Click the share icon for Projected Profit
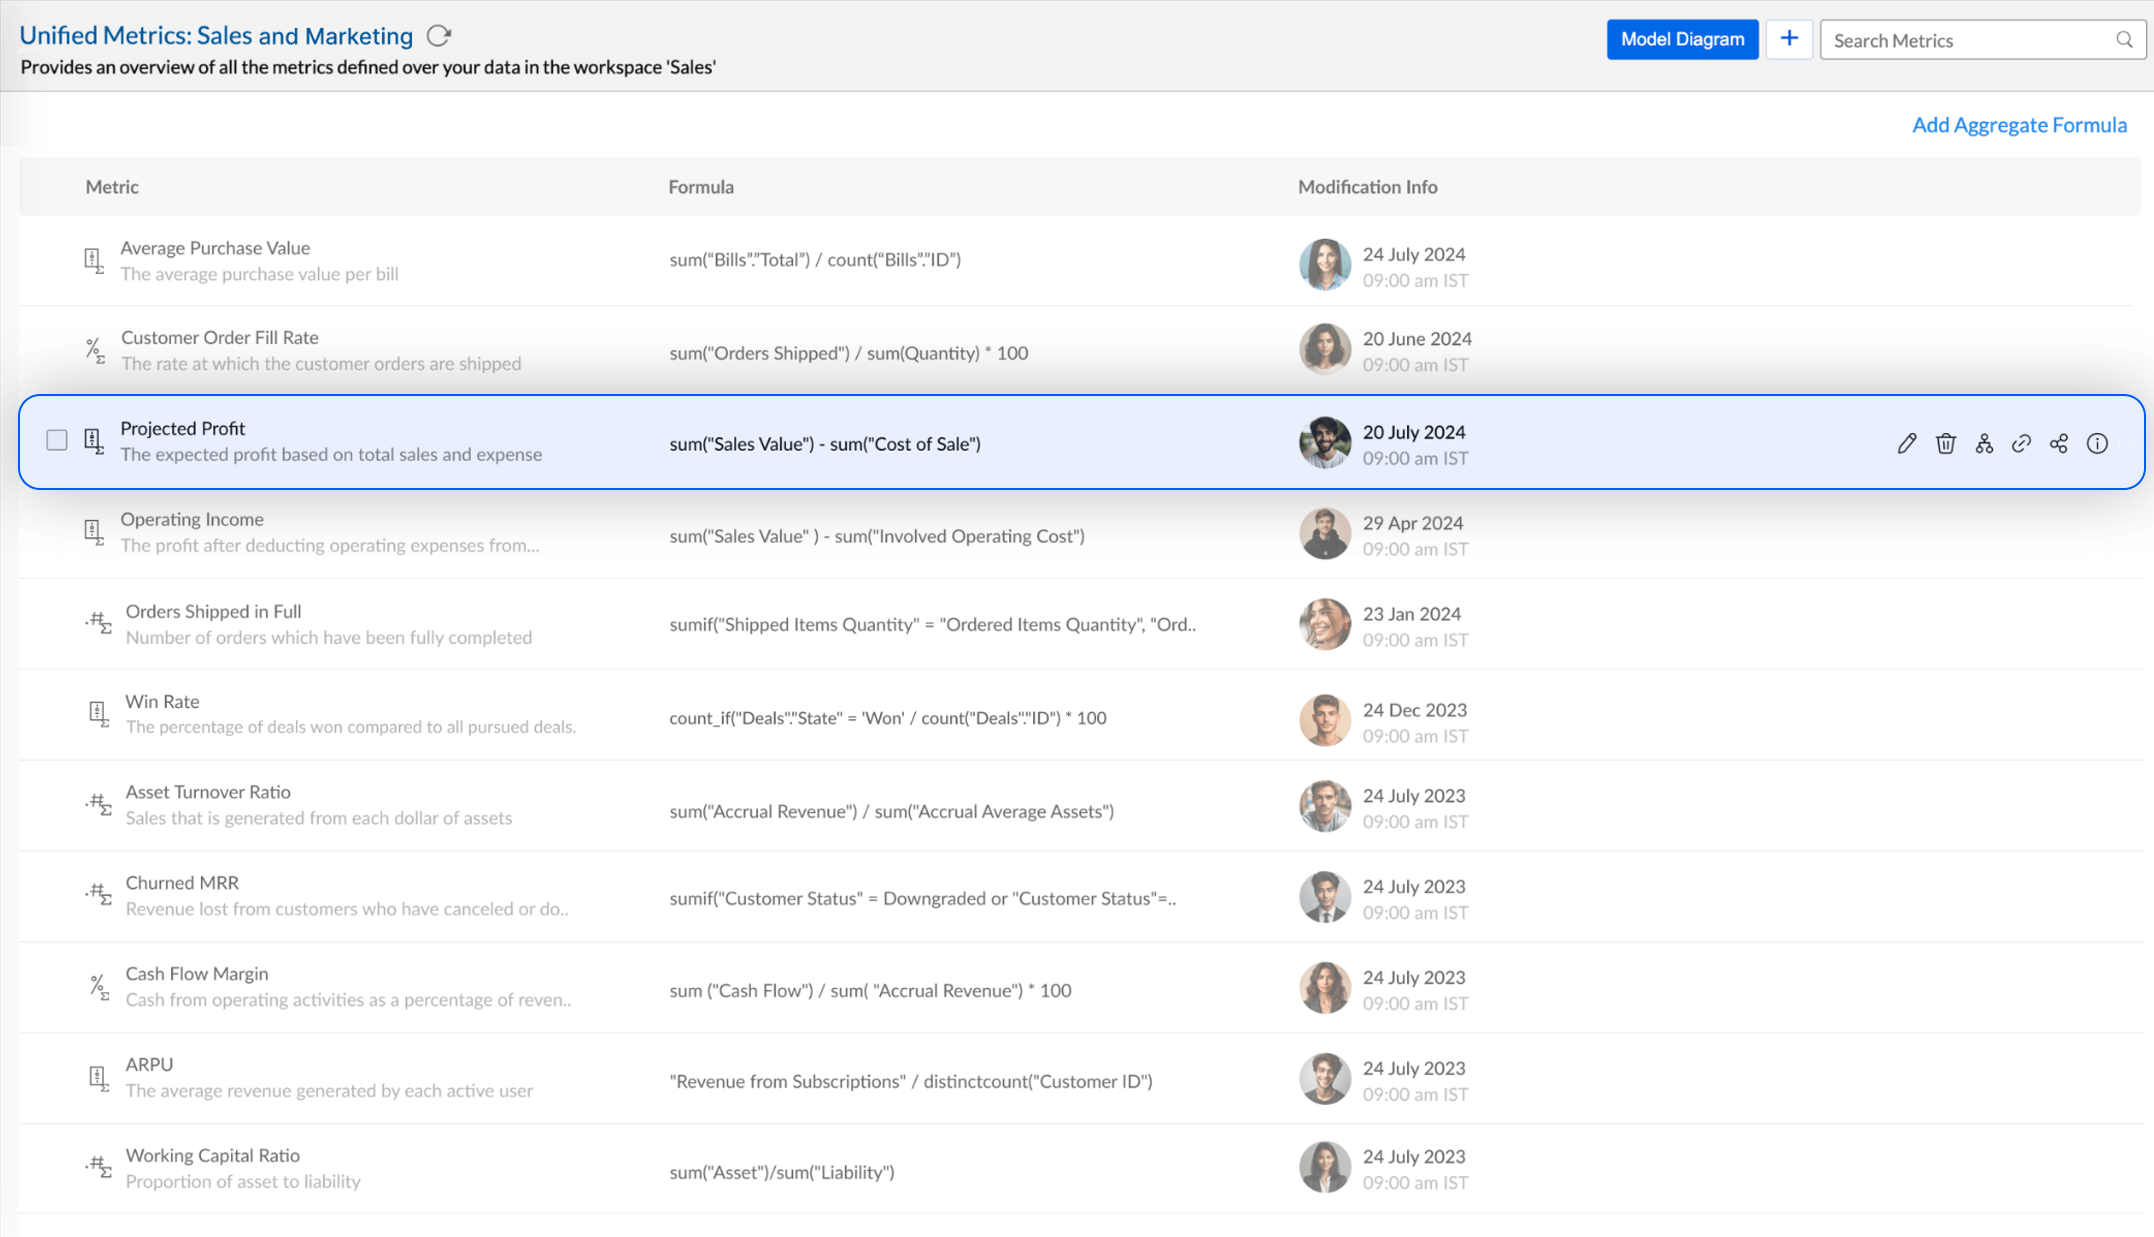 (x=2061, y=444)
